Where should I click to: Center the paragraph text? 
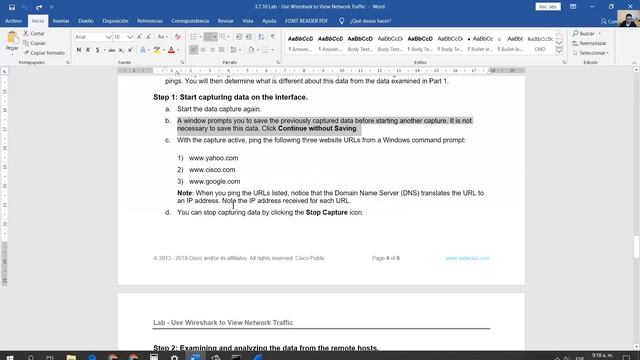point(203,50)
